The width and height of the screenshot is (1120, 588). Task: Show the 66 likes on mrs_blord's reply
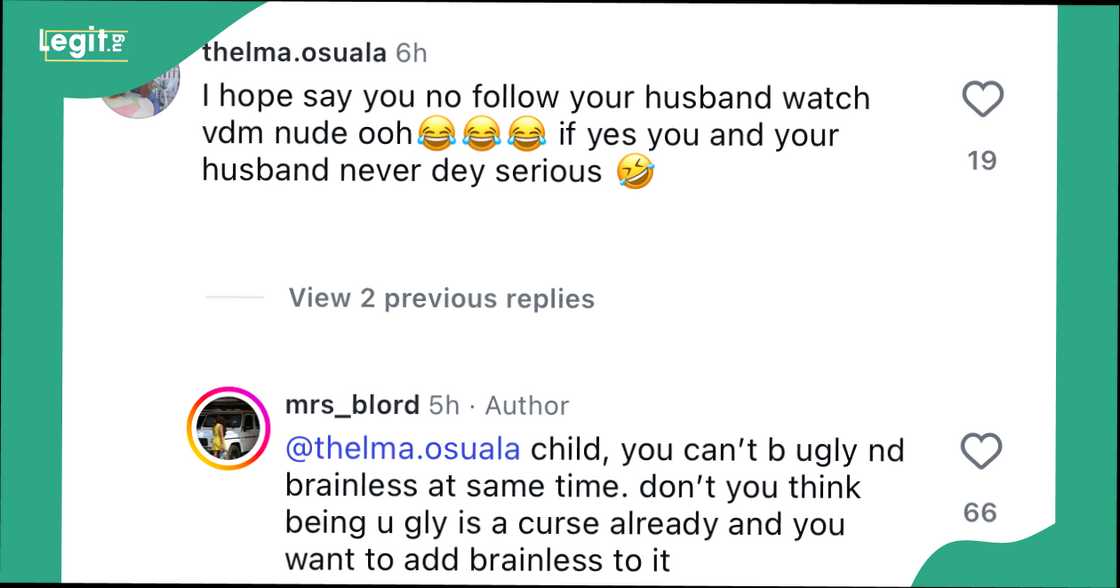pos(980,513)
